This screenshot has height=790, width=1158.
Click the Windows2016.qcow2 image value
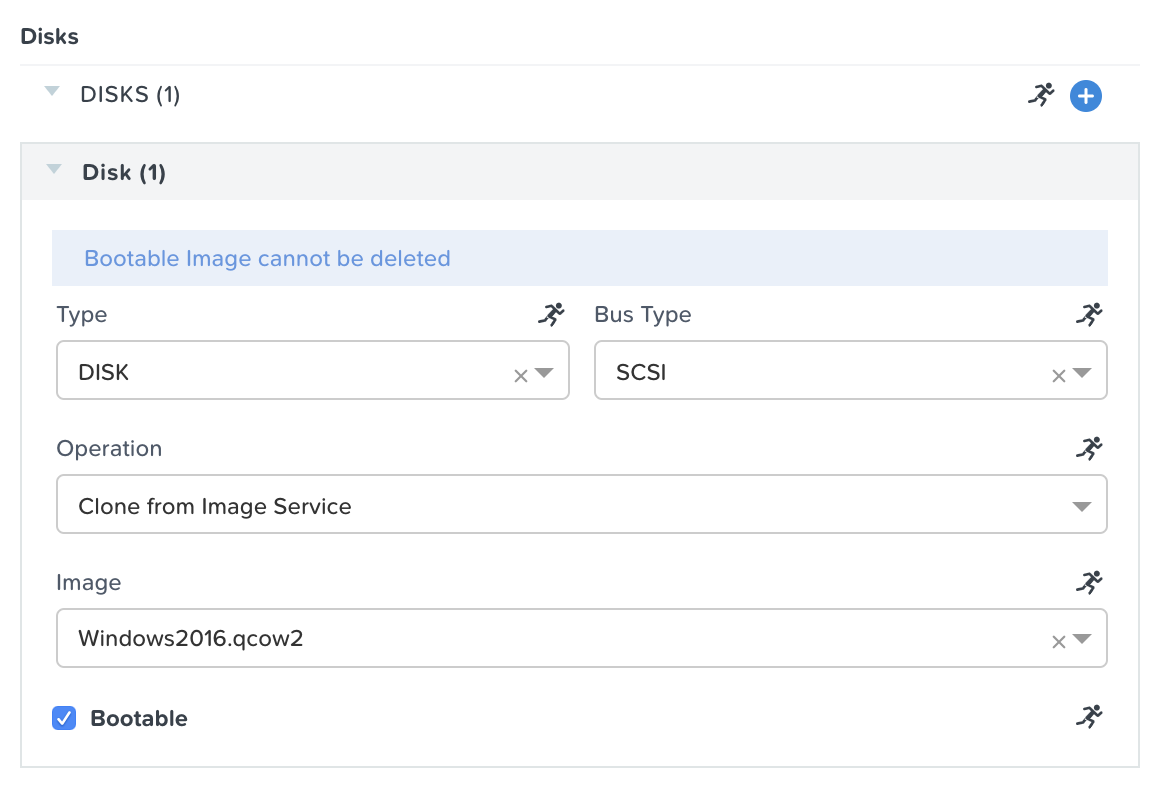click(191, 639)
